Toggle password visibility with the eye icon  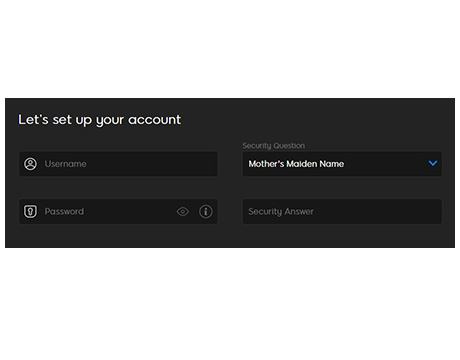(x=183, y=211)
